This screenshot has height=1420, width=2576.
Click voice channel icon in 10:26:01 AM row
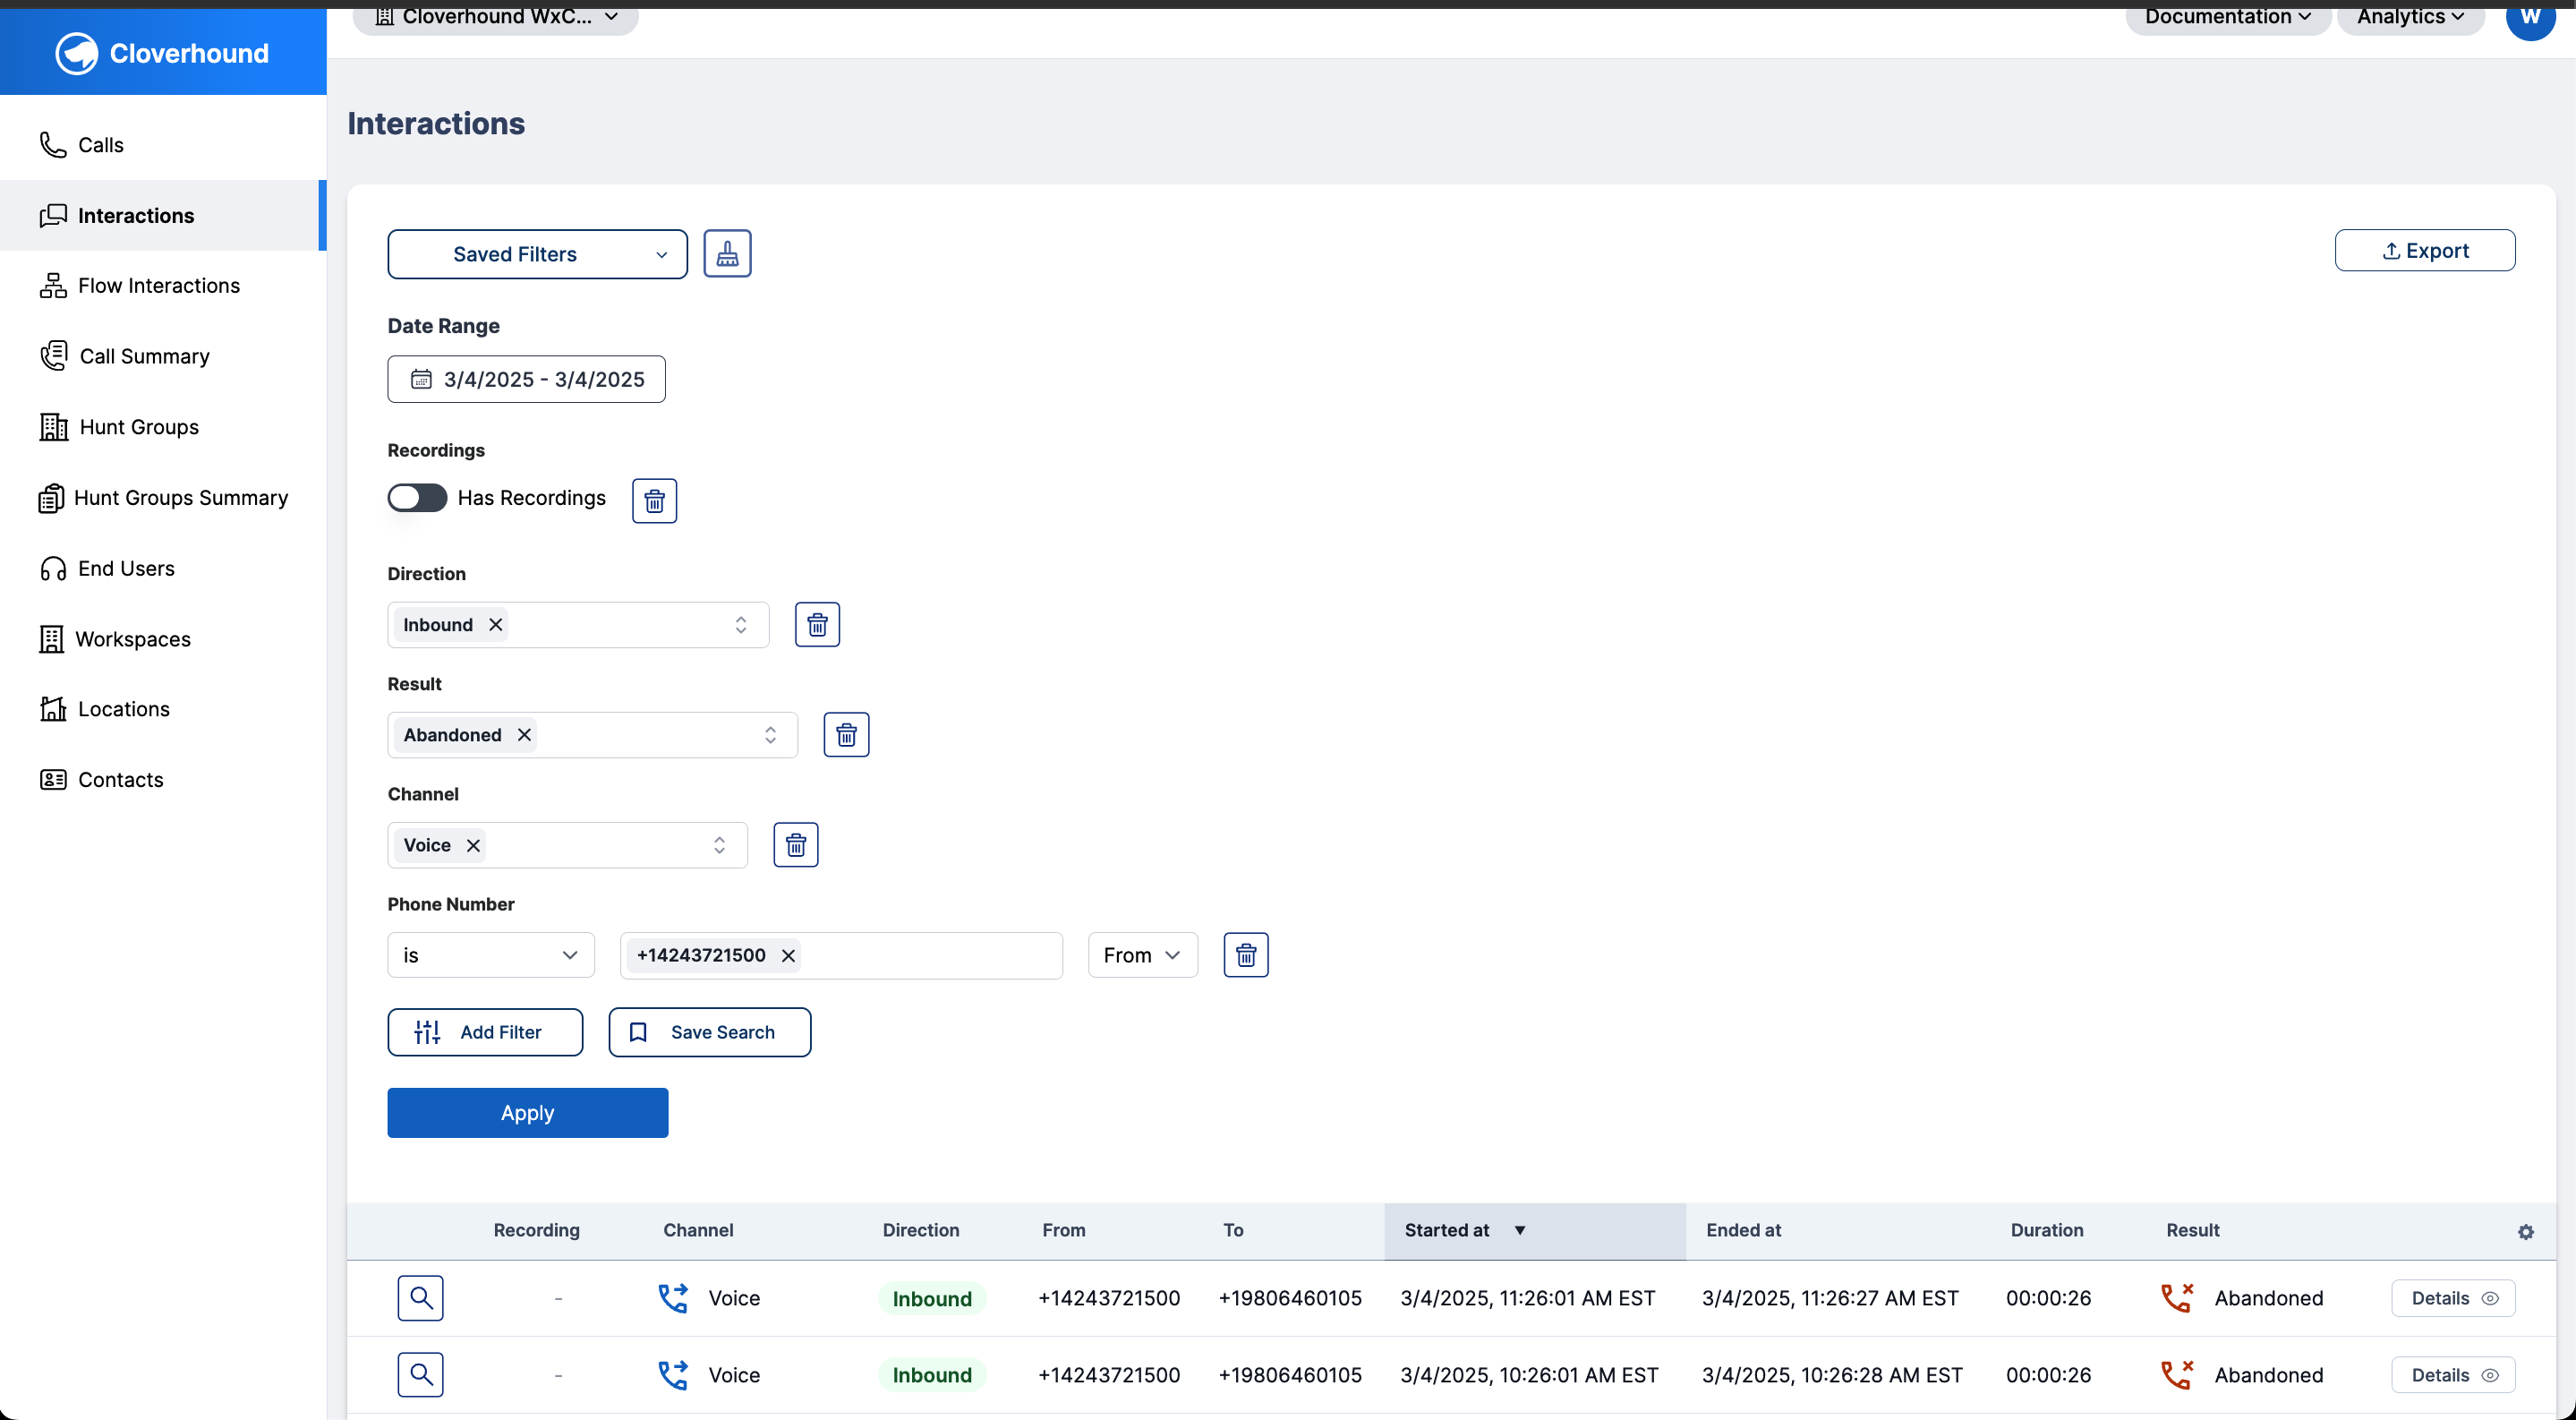coord(673,1375)
